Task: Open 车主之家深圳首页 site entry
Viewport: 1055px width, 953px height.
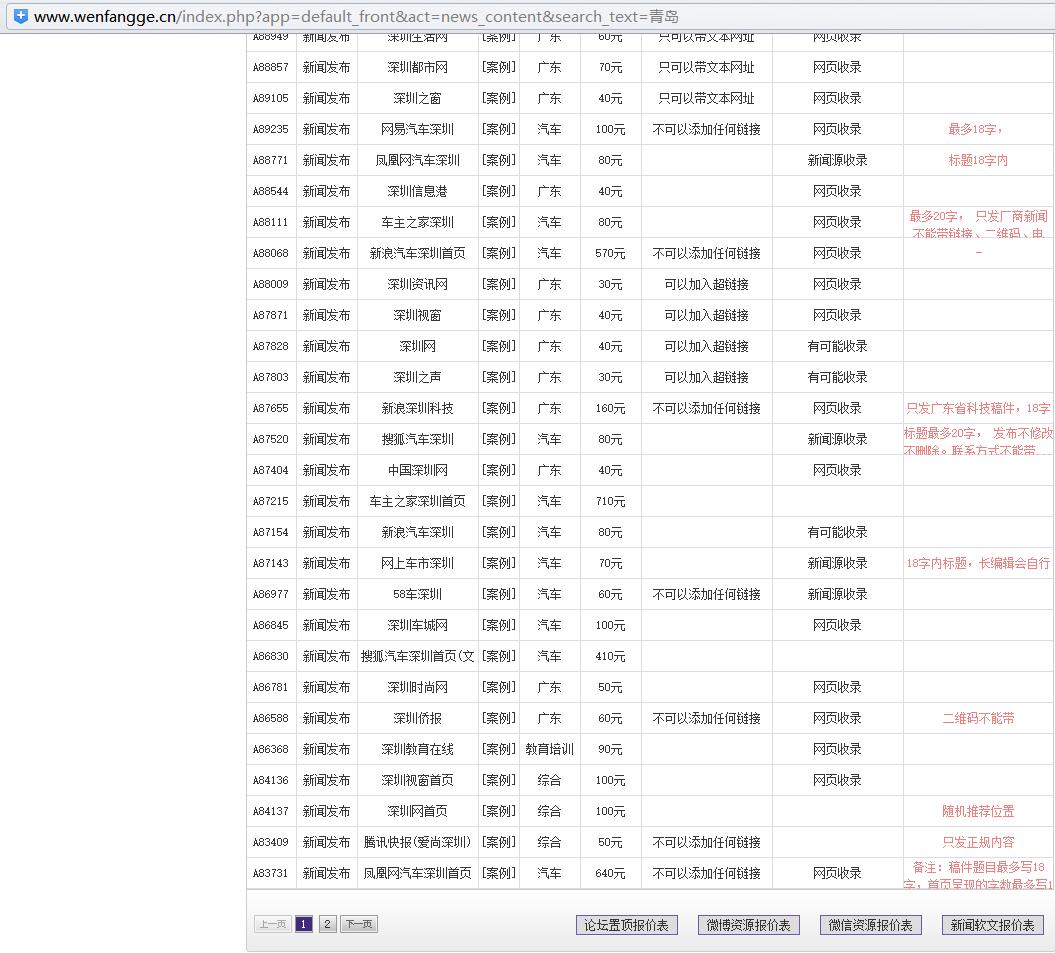Action: [x=417, y=501]
